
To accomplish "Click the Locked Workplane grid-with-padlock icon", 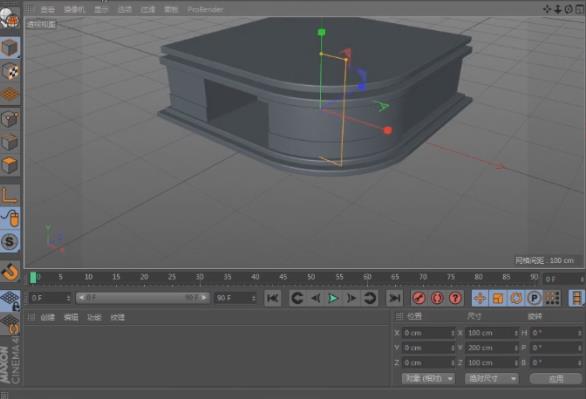I will (x=10, y=300).
